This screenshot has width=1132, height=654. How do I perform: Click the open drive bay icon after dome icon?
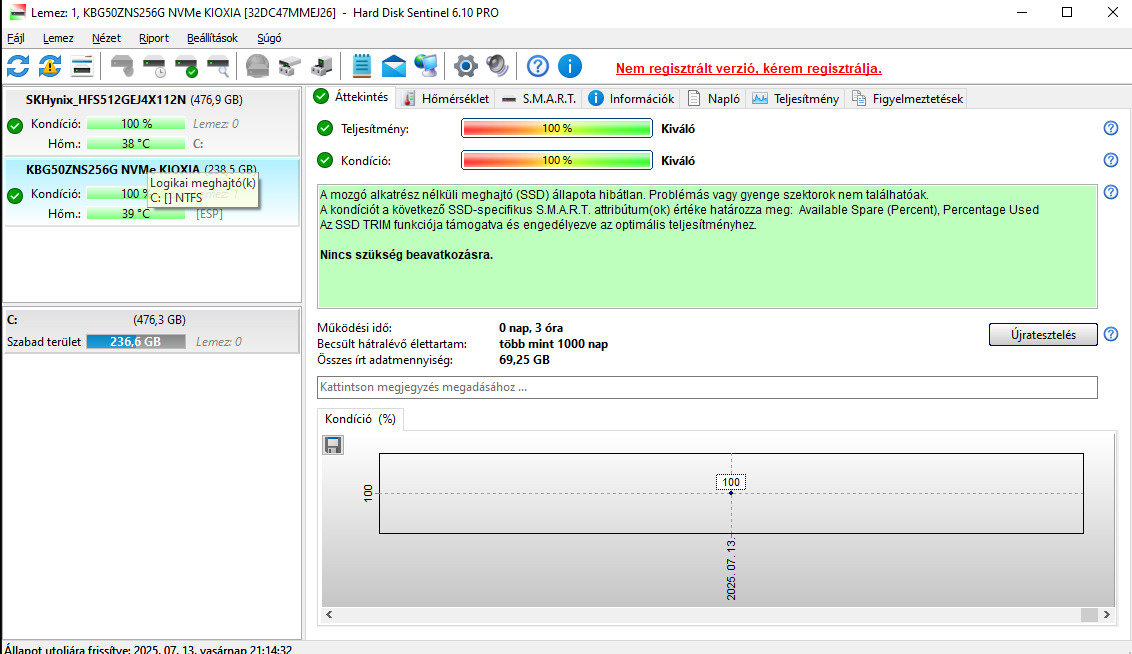click(289, 66)
